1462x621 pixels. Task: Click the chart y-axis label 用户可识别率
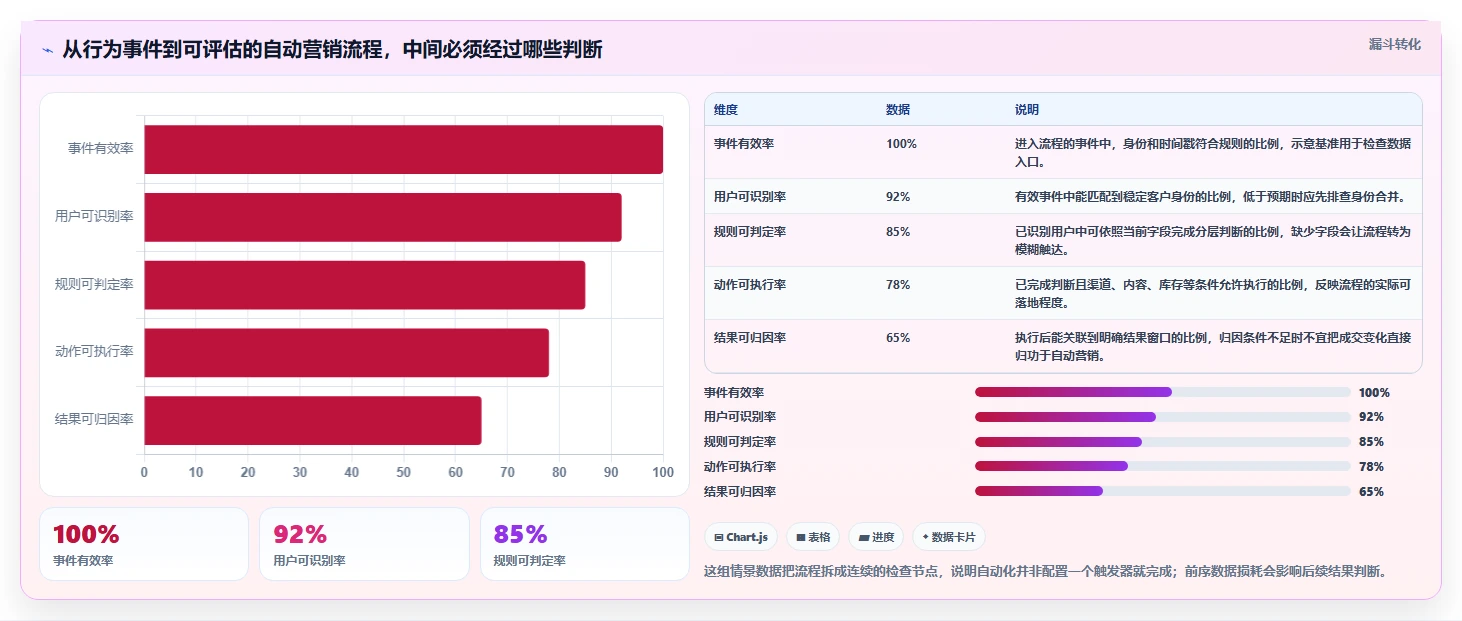click(94, 216)
